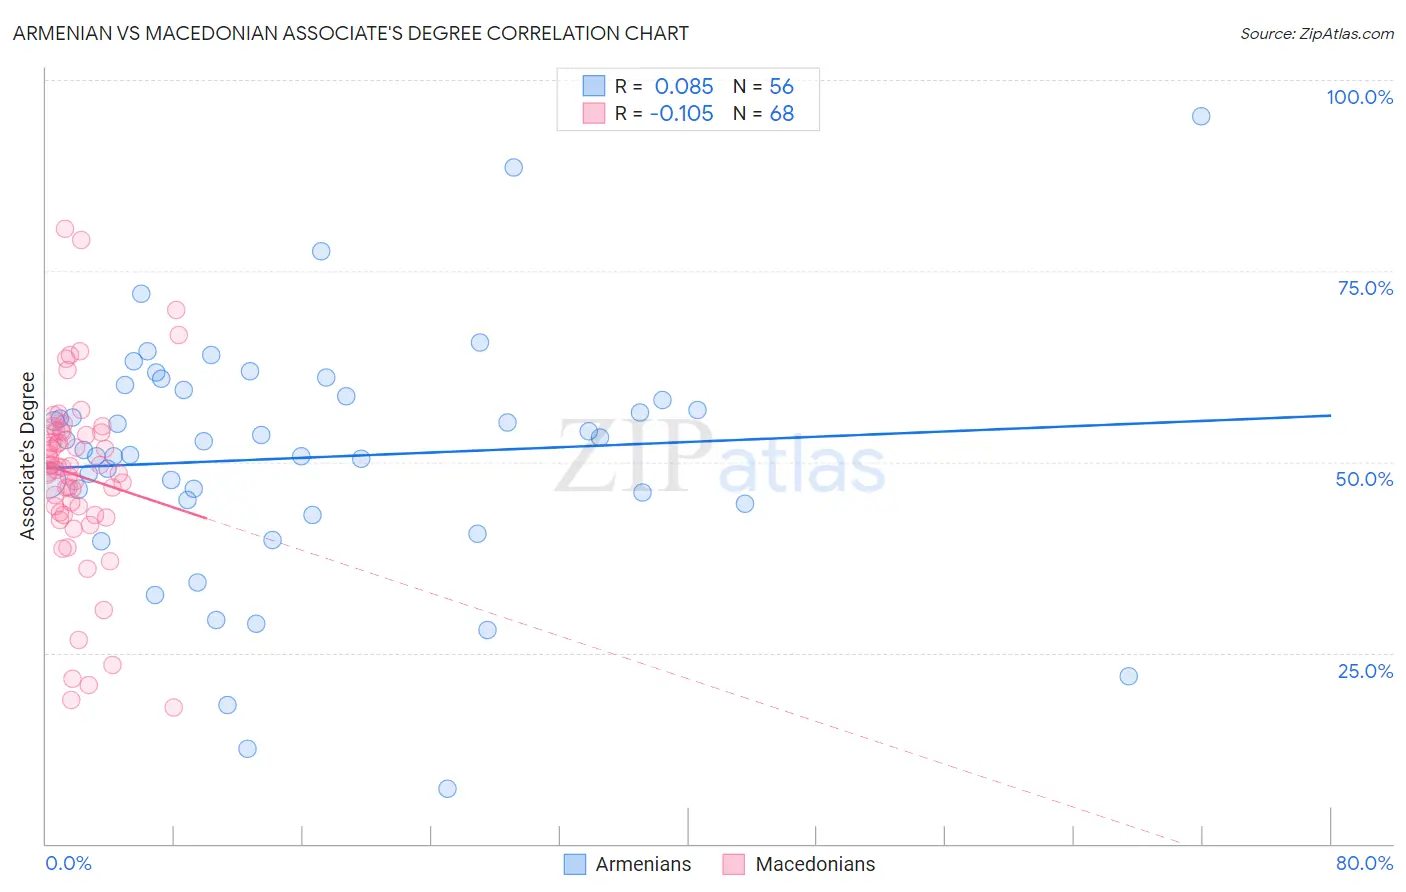Viewport: 1406px width, 892px height.
Task: Click the lowest blue data point
Action: [447, 789]
